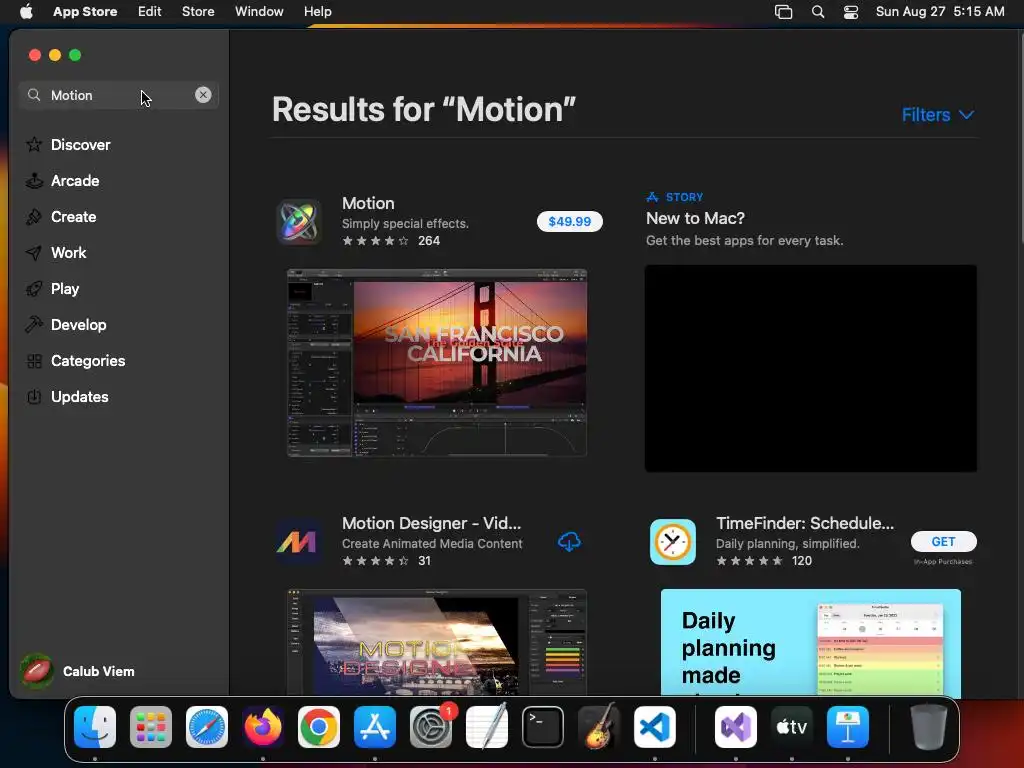Open Spotlight search in menu bar
Image resolution: width=1024 pixels, height=768 pixels.
(818, 11)
